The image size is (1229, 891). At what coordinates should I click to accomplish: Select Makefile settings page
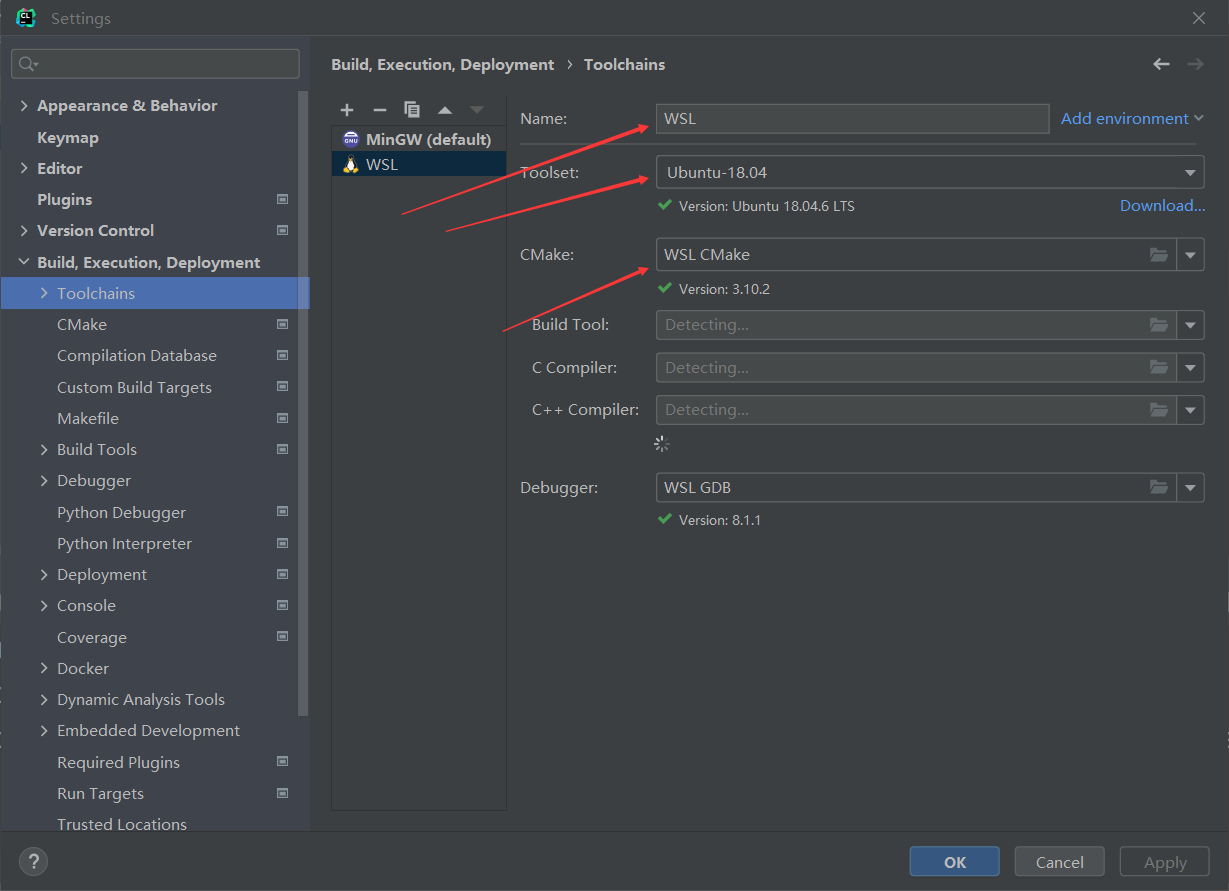coord(88,418)
